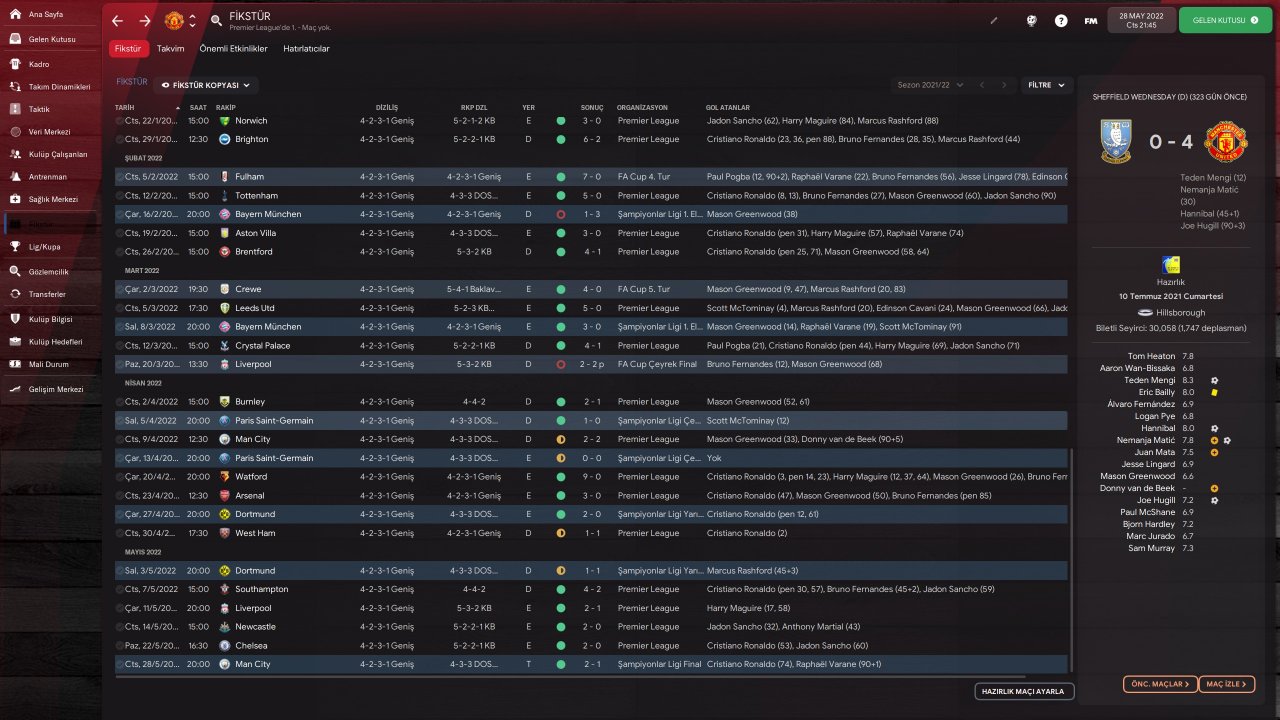Image resolution: width=1280 pixels, height=720 pixels.
Task: Click the 28 May 2022 date button
Action: pyautogui.click(x=1141, y=20)
